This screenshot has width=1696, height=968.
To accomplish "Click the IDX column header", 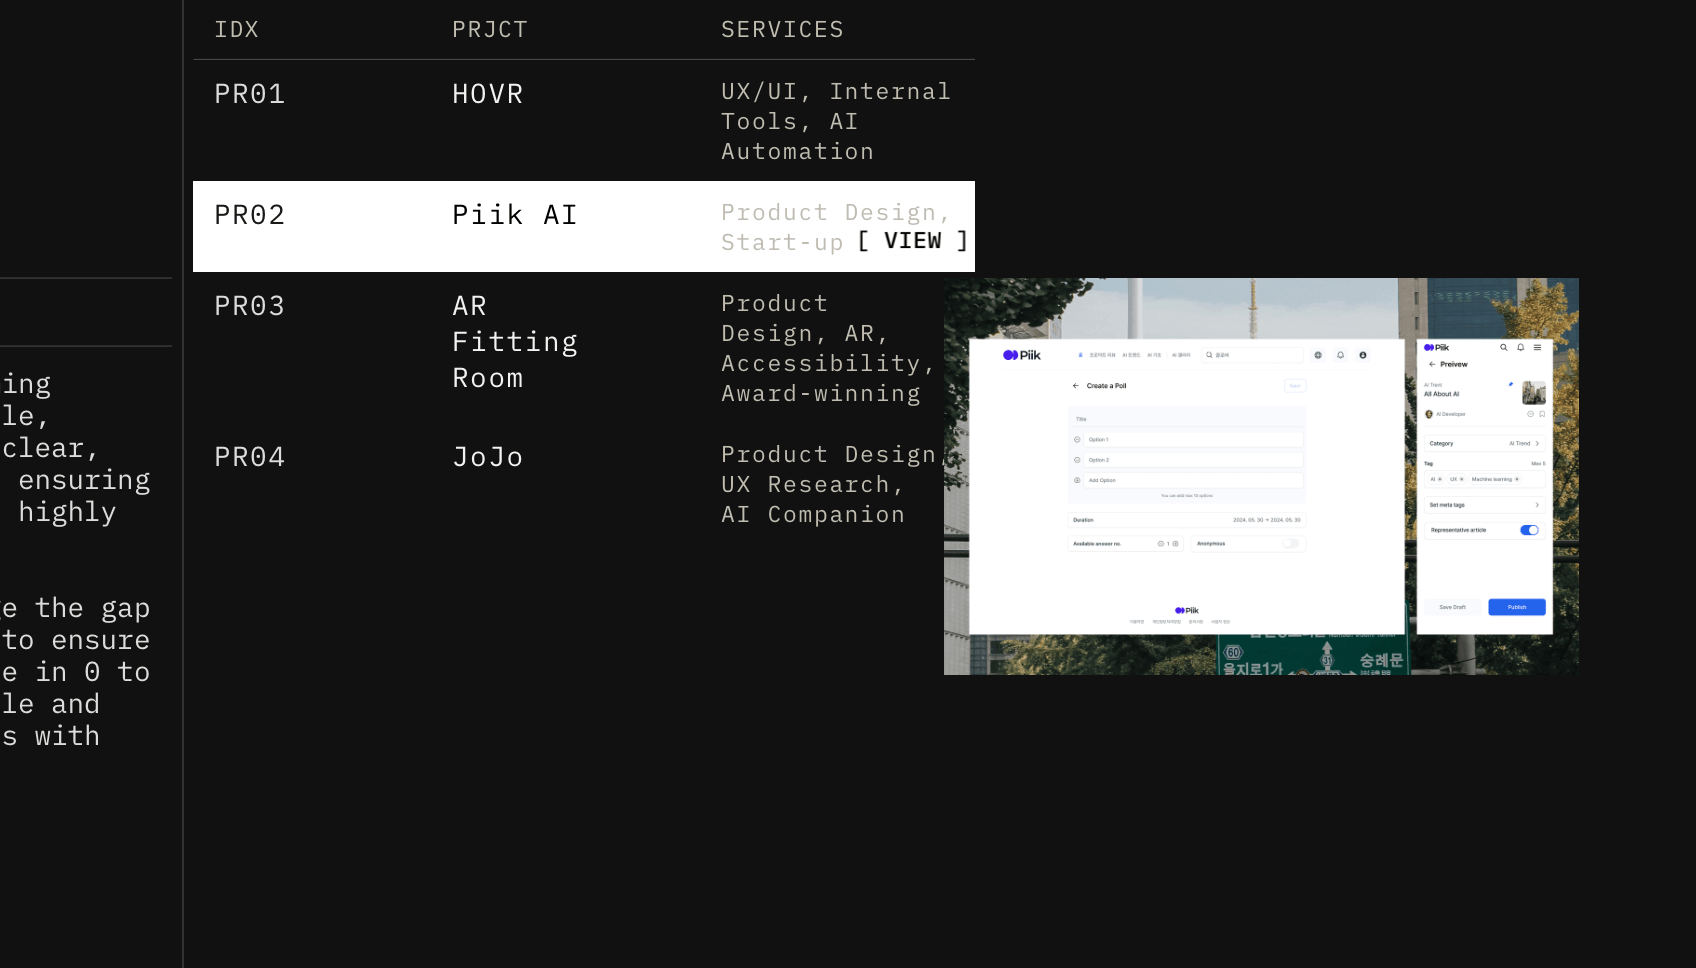I will [x=237, y=30].
